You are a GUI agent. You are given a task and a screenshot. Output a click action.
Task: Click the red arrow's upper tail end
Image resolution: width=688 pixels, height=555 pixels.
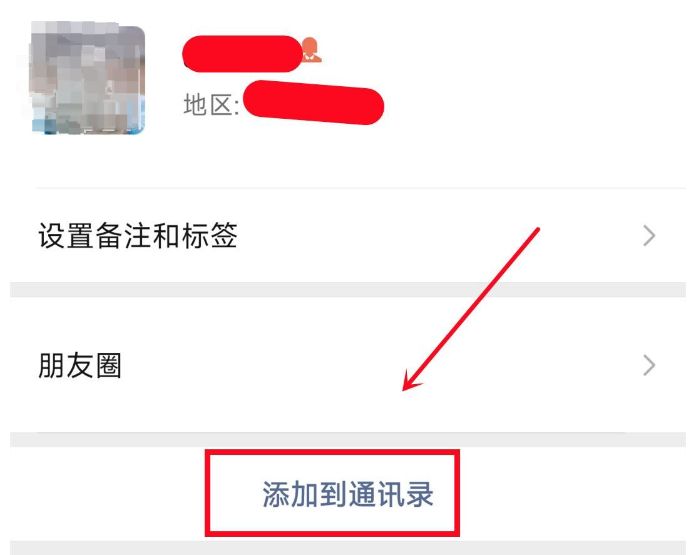(536, 230)
